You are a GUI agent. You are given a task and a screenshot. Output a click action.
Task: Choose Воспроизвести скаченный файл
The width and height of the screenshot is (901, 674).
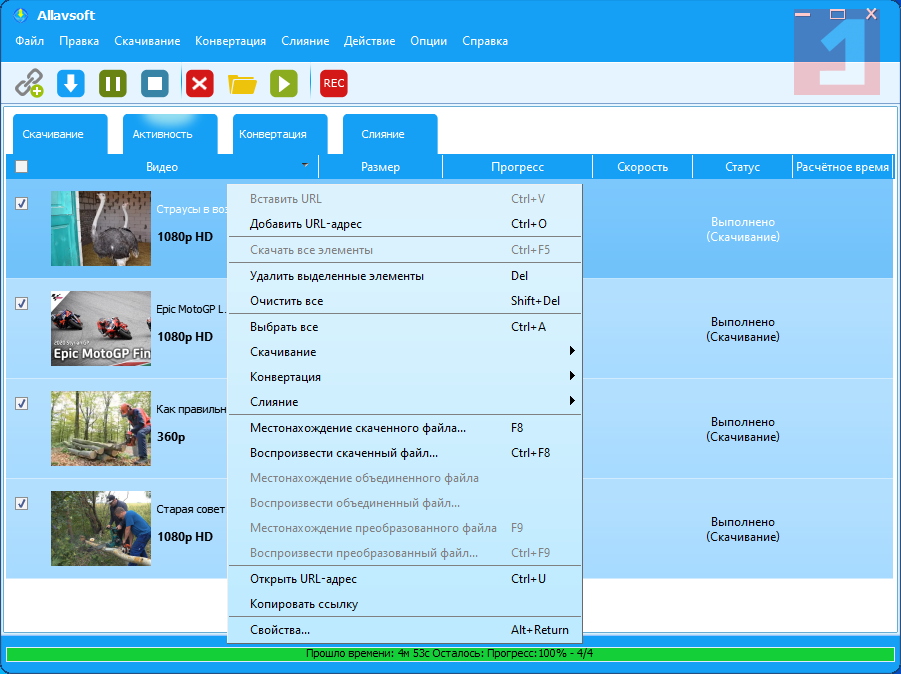405,453
